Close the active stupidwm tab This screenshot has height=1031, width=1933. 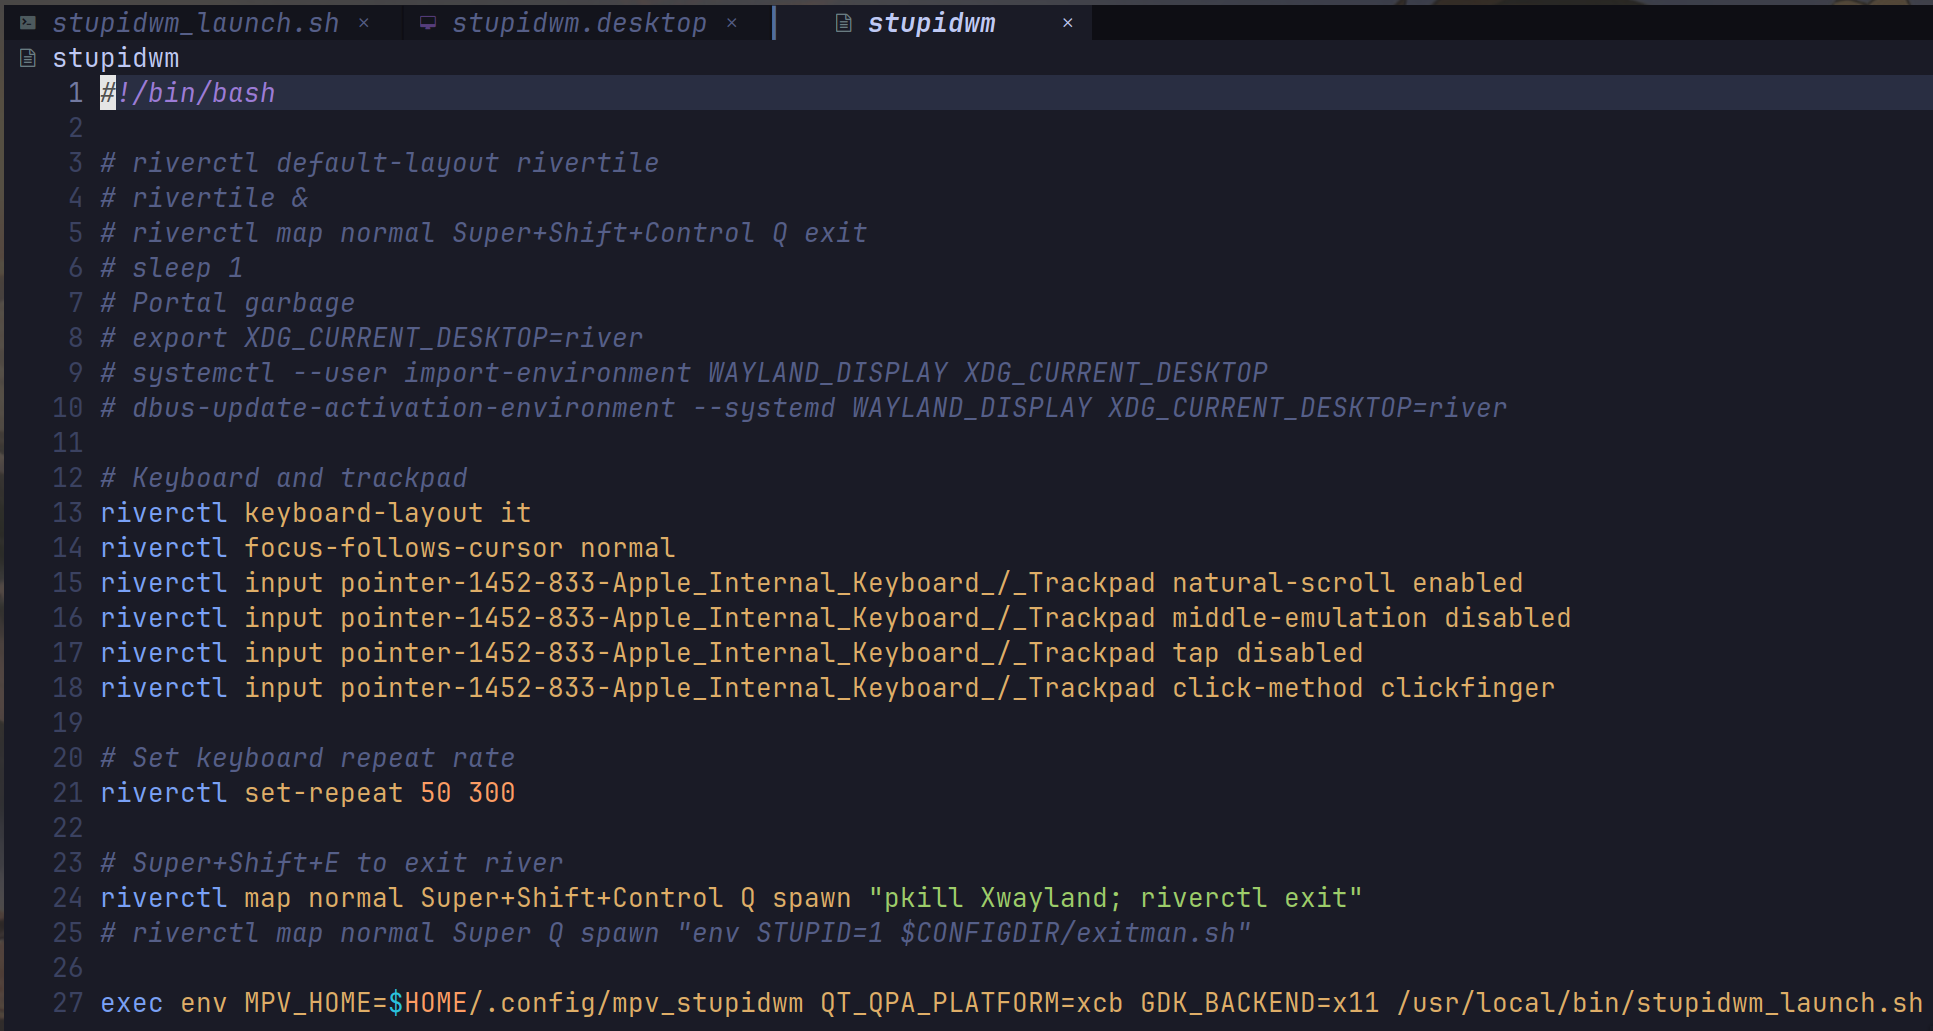pos(1067,23)
